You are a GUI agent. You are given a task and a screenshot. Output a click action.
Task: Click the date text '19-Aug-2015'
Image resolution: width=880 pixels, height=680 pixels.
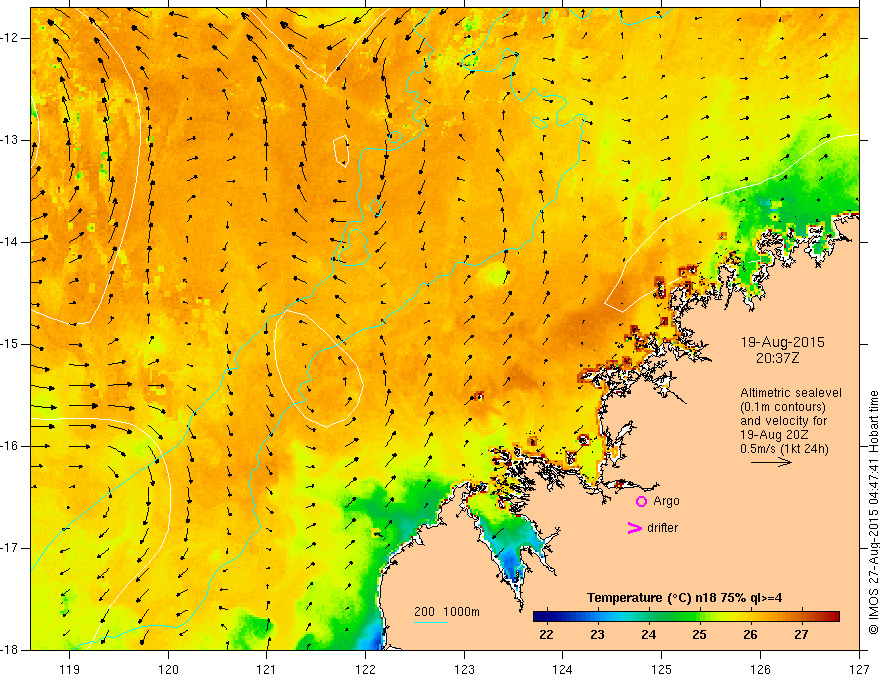click(x=782, y=342)
